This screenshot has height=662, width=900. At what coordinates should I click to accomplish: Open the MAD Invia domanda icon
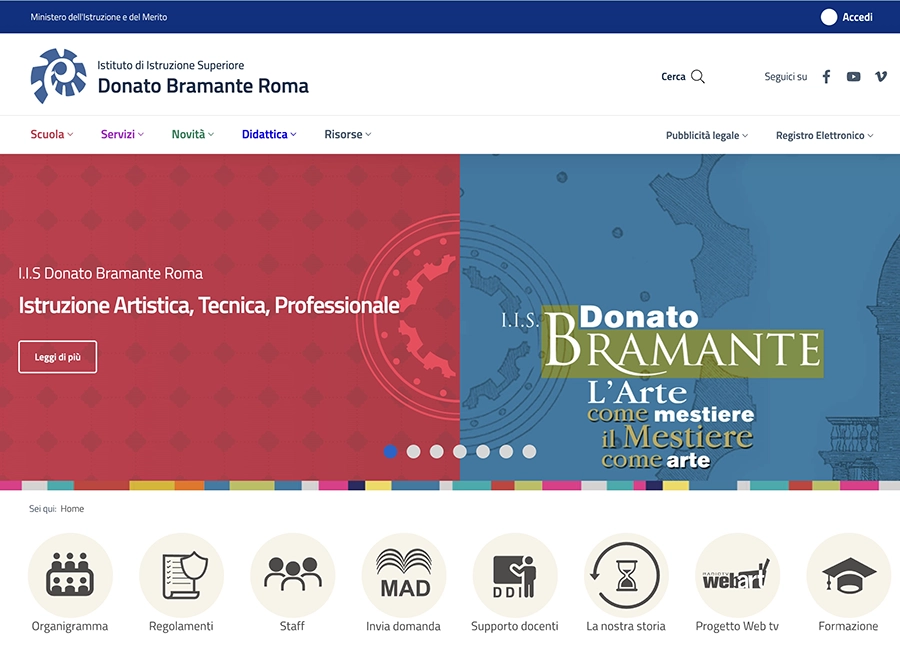tap(404, 575)
